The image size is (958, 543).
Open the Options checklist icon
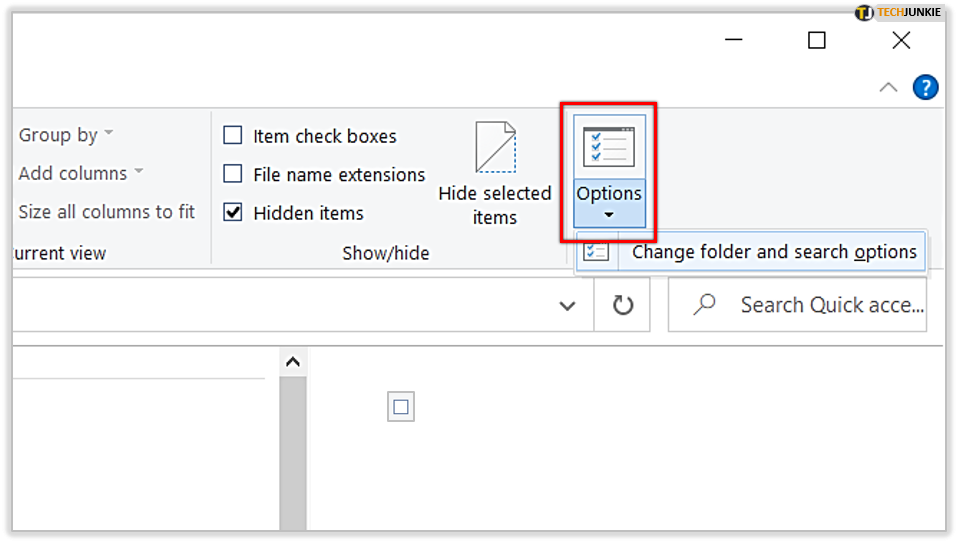coord(609,147)
